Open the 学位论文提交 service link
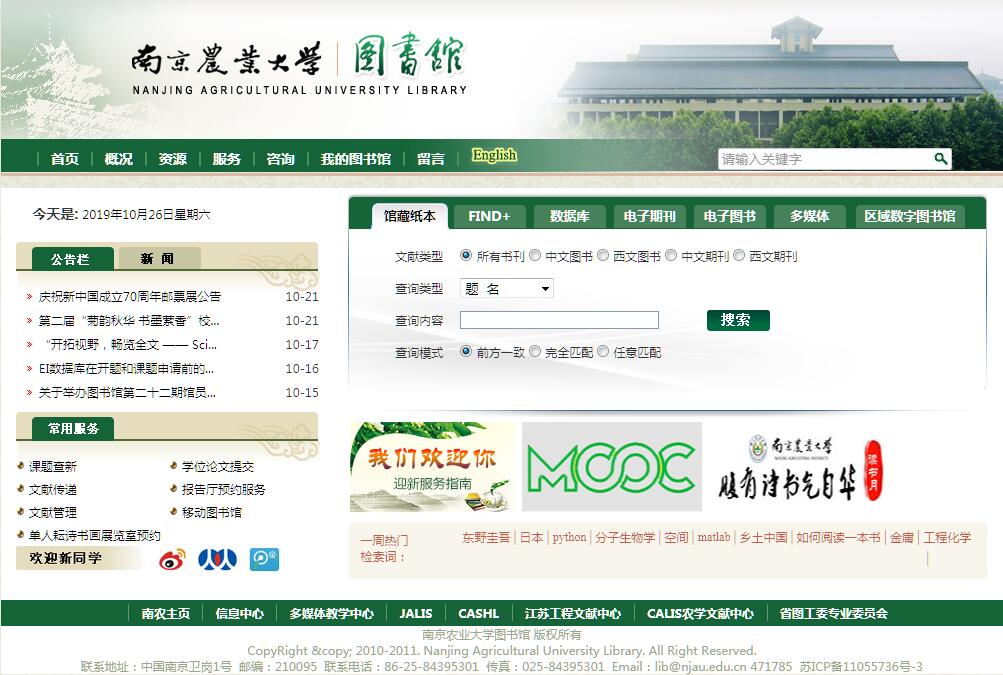This screenshot has height=675, width=1003. click(x=218, y=466)
